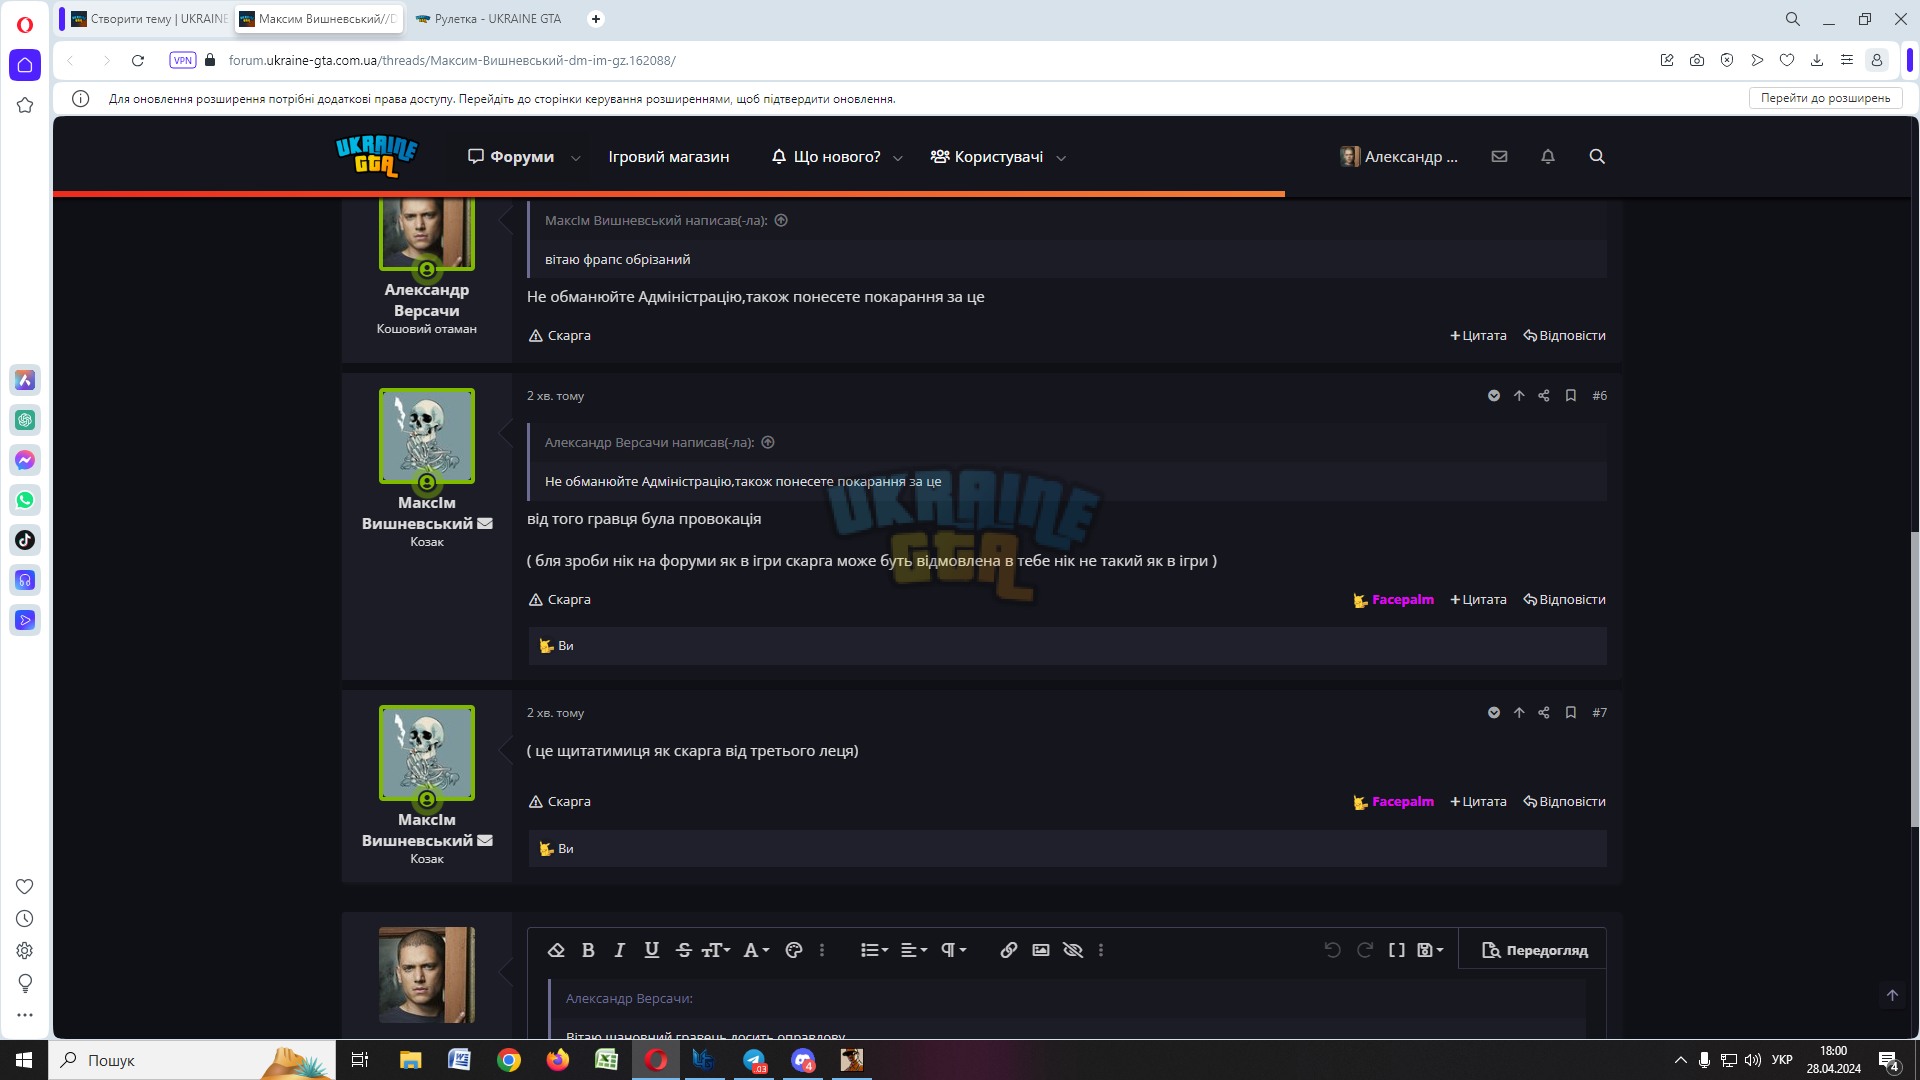Viewport: 1920px width, 1080px height.
Task: Click the eraser remove-formatting icon in editor
Action: coord(557,950)
